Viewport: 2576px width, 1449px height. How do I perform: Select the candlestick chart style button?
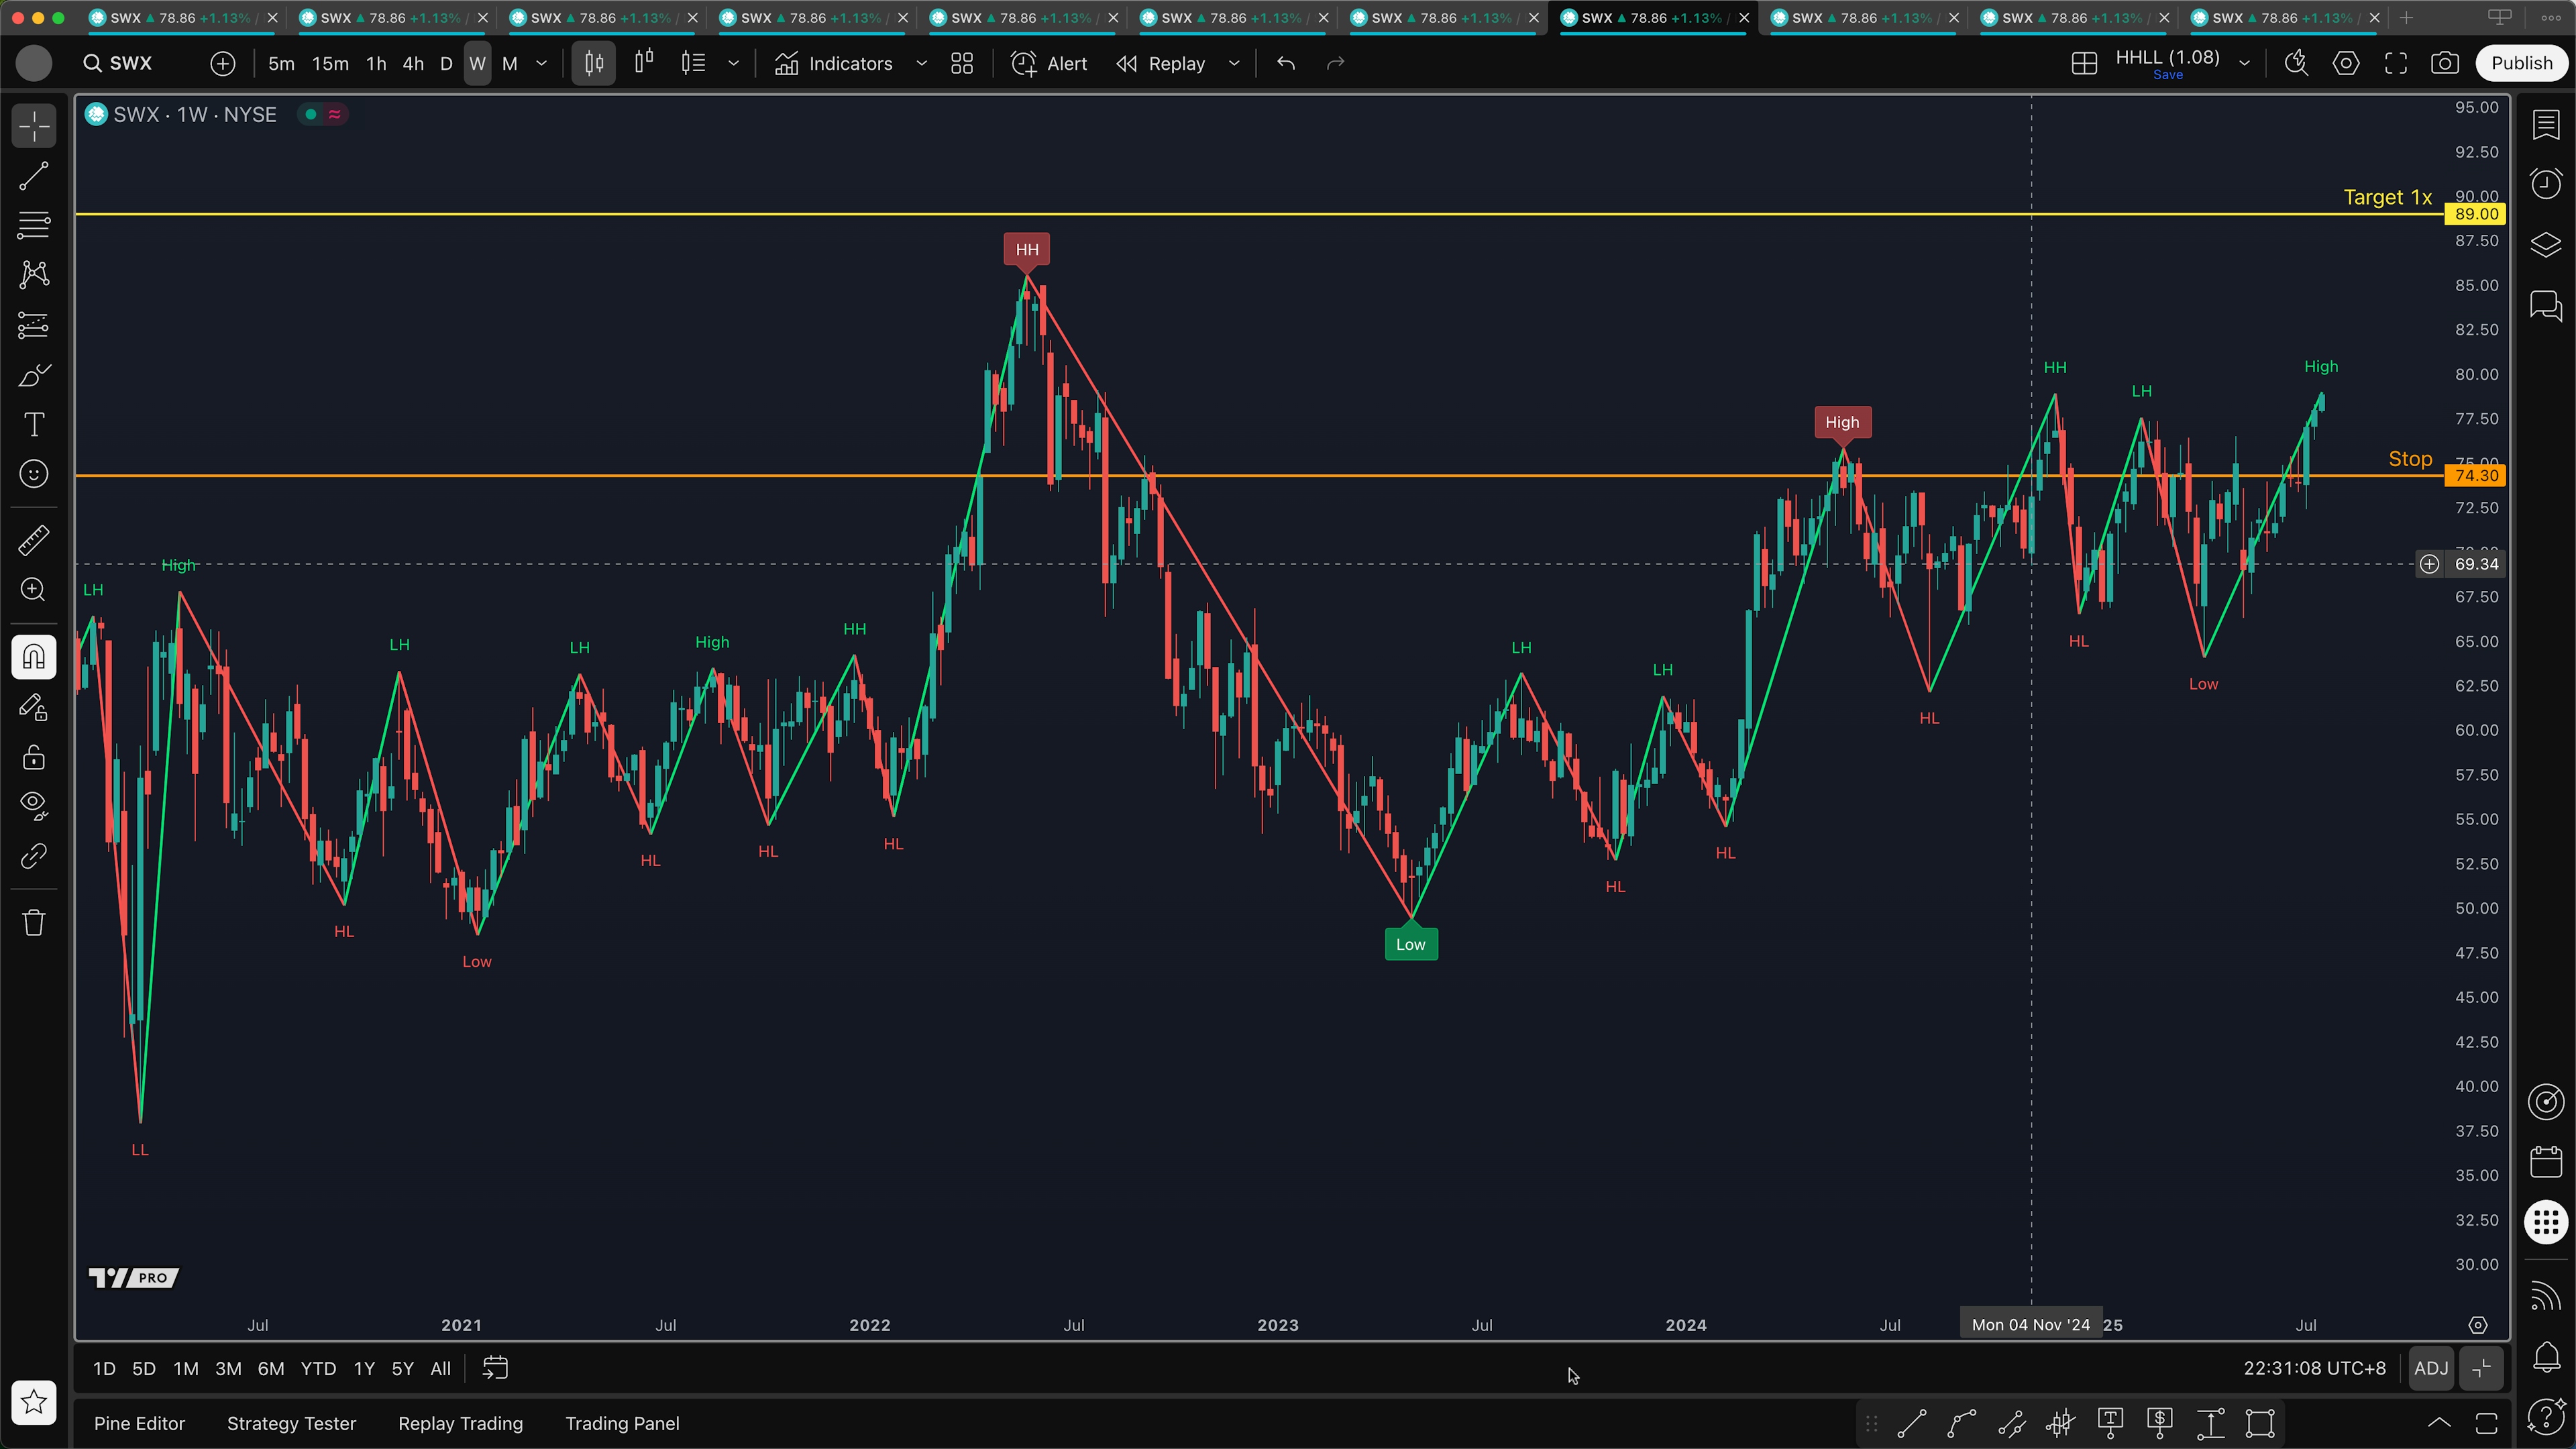[594, 64]
